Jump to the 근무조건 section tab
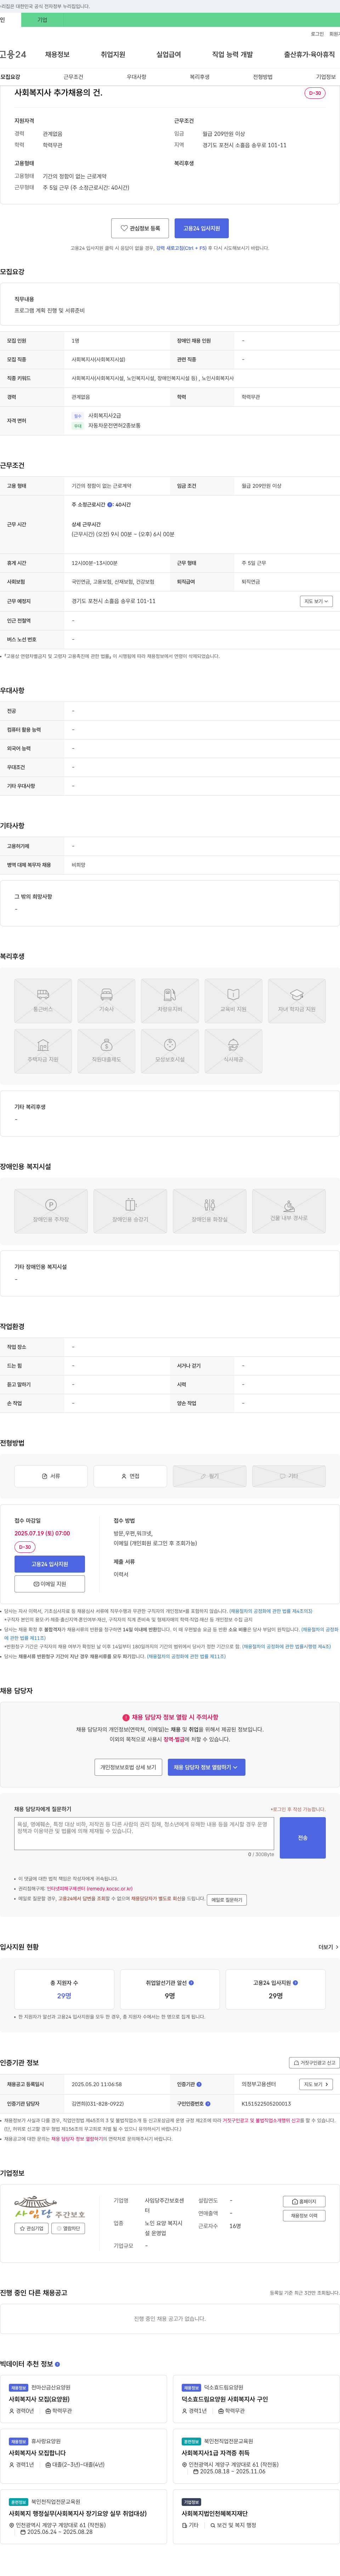340x2576 pixels. tap(73, 77)
